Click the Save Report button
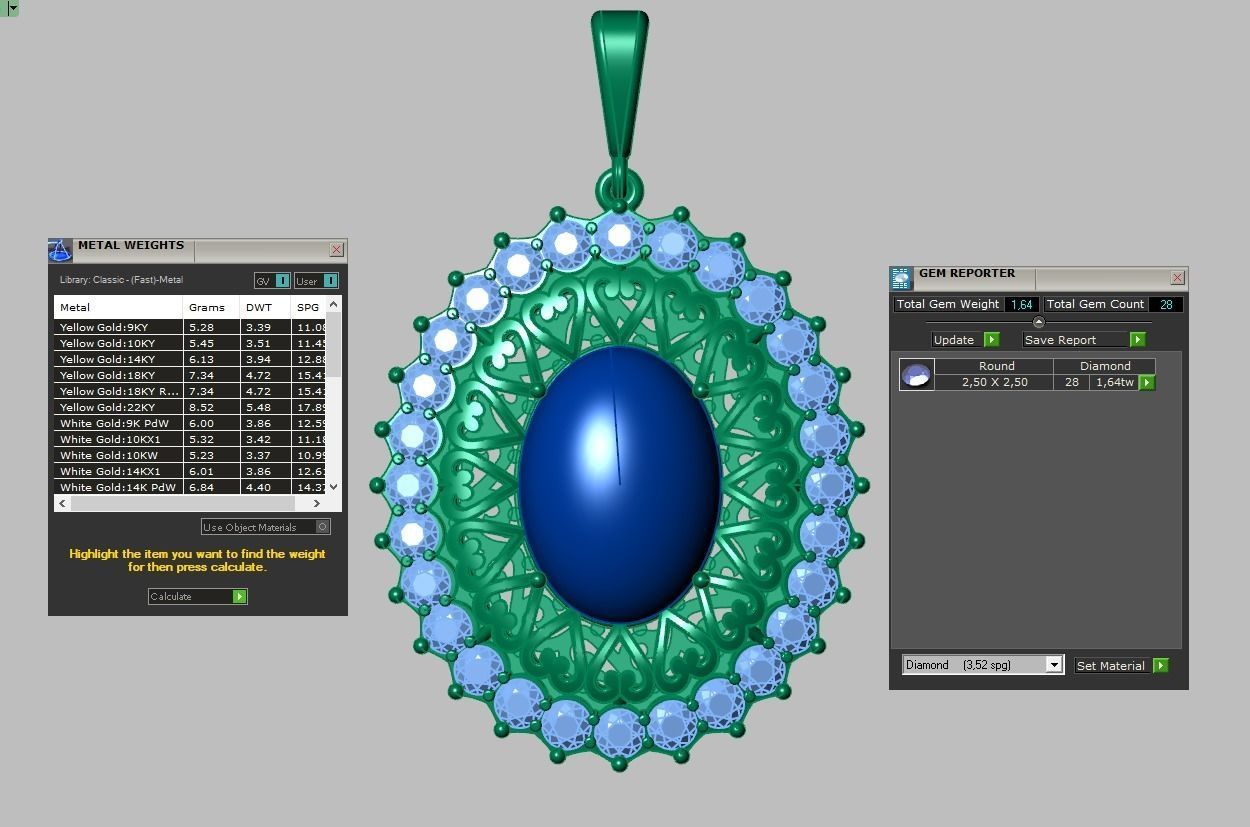1250x827 pixels. (x=1084, y=340)
